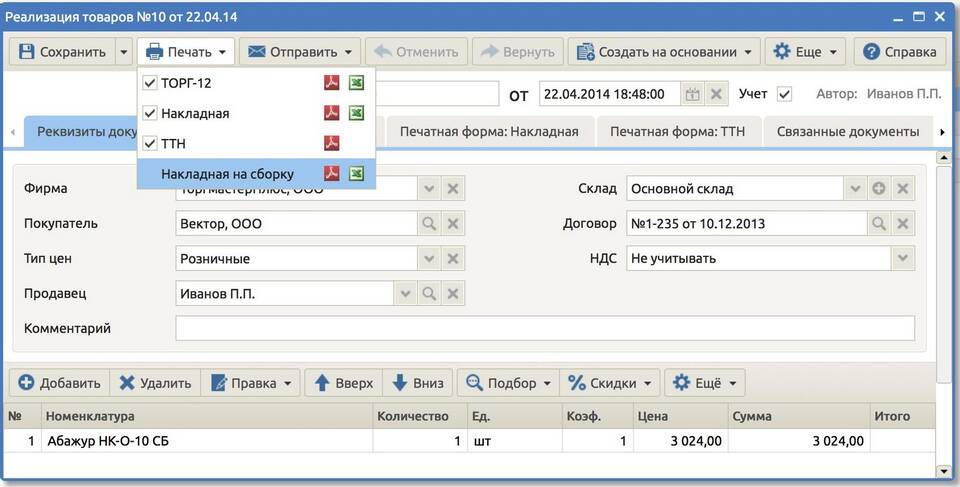Switch to Печатная форма: ТТН tab

coord(677,131)
